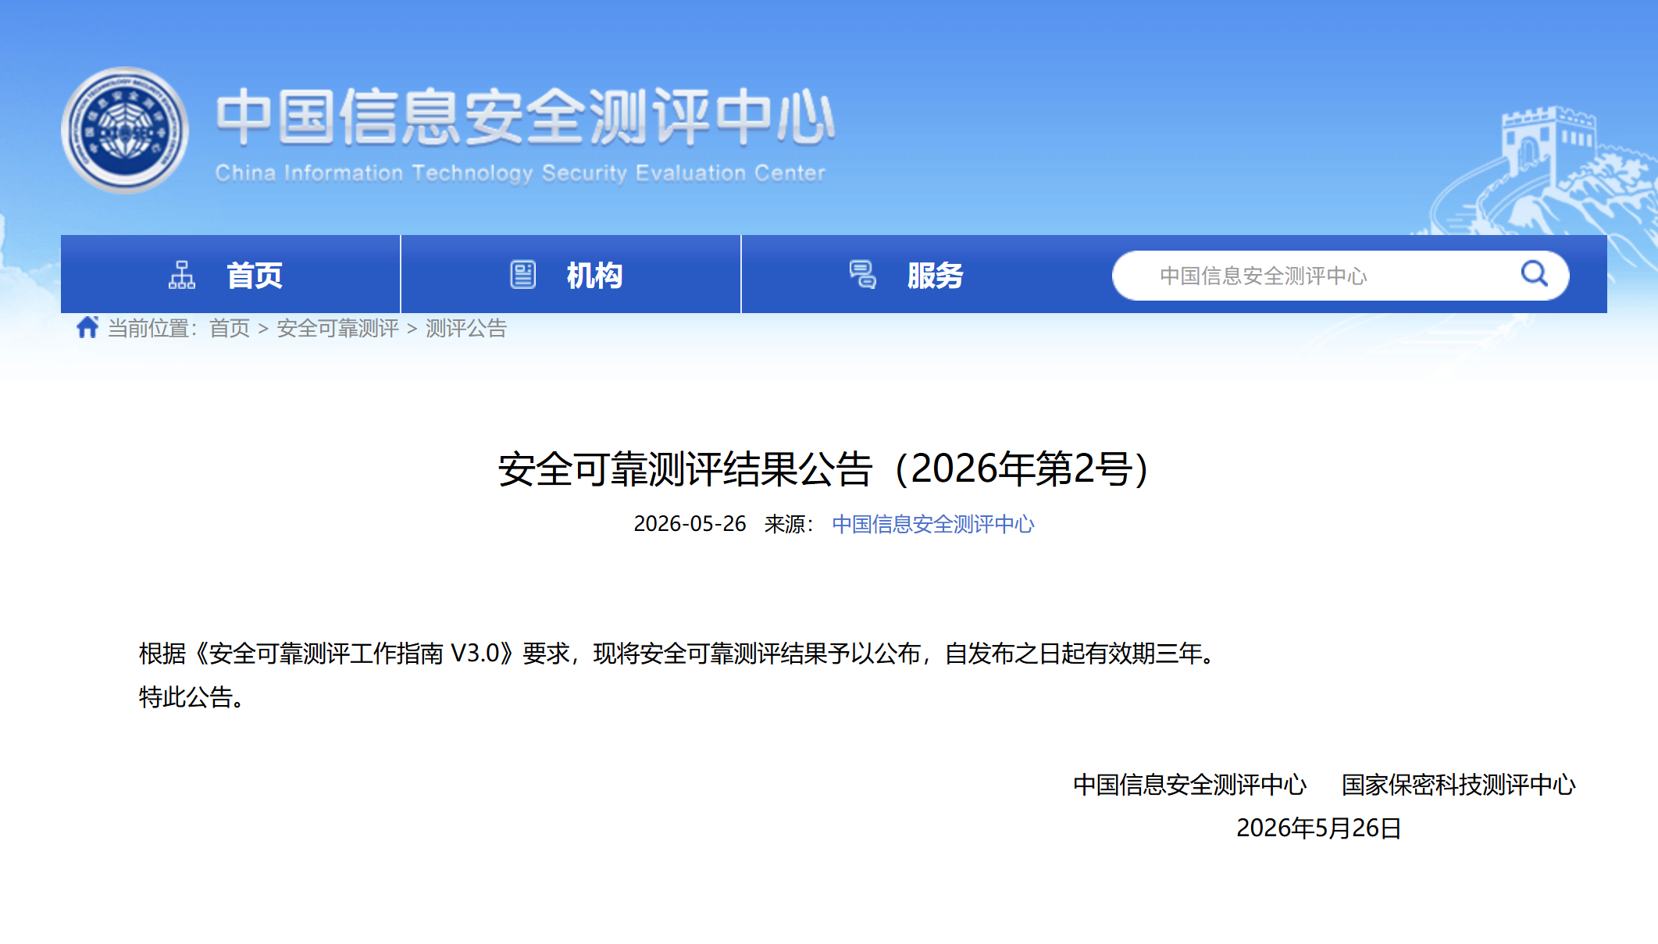Screen dimensions: 1658x944
Task: Open 安全可靠测评 breadcrumb link
Action: (x=337, y=329)
